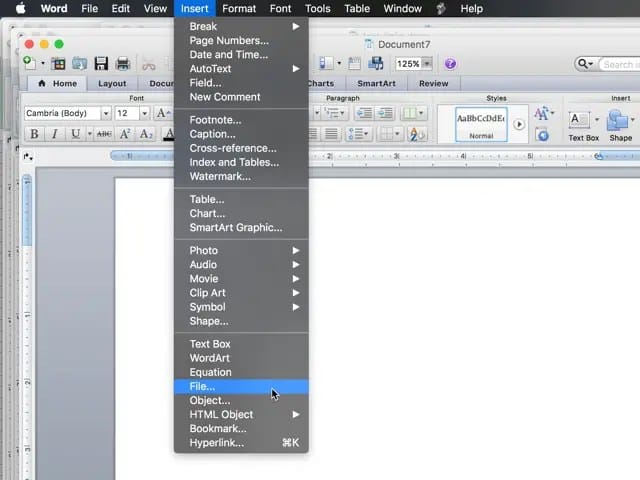
Task: Choose Object... from Insert menu
Action: click(x=241, y=400)
